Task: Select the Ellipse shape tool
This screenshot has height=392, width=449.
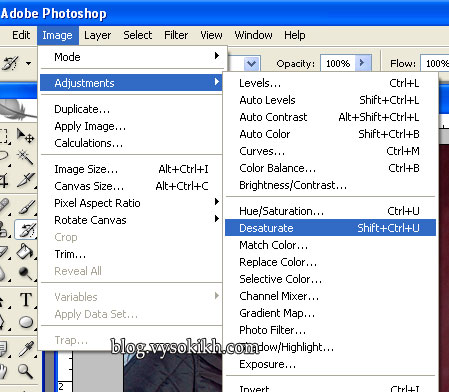Action: 25,322
